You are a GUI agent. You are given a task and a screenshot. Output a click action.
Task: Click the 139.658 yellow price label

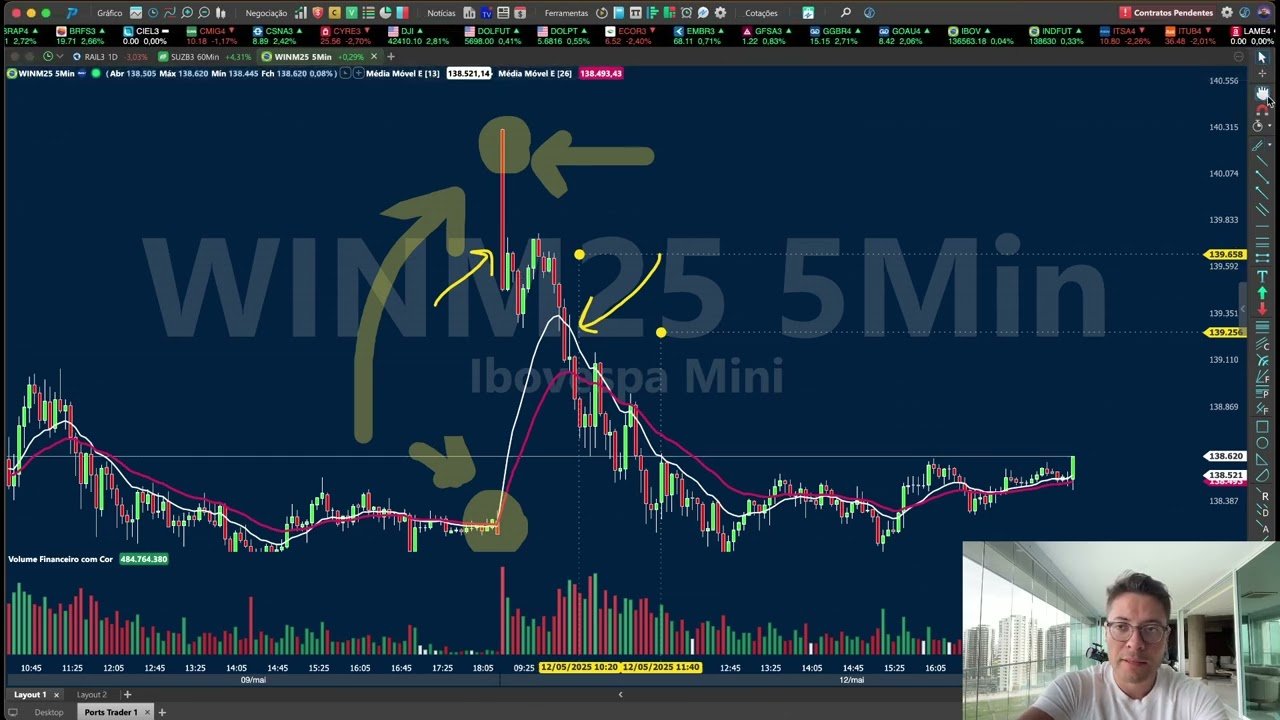(x=1226, y=254)
